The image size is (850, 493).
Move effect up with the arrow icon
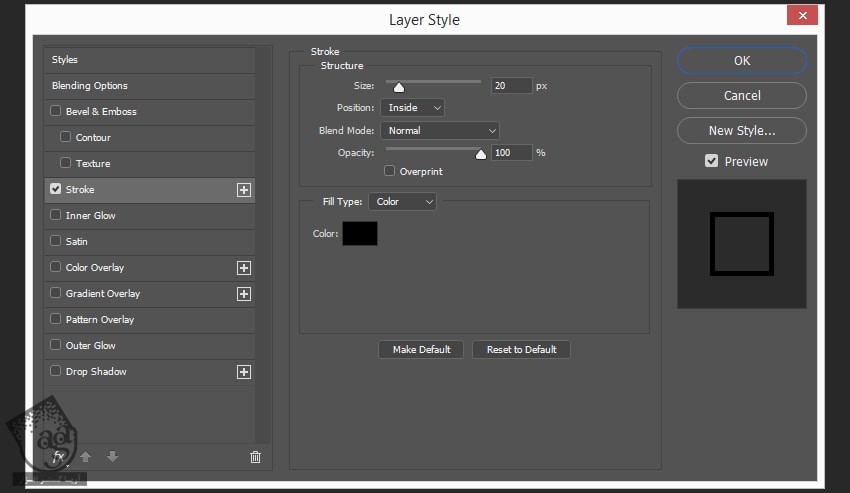click(86, 457)
